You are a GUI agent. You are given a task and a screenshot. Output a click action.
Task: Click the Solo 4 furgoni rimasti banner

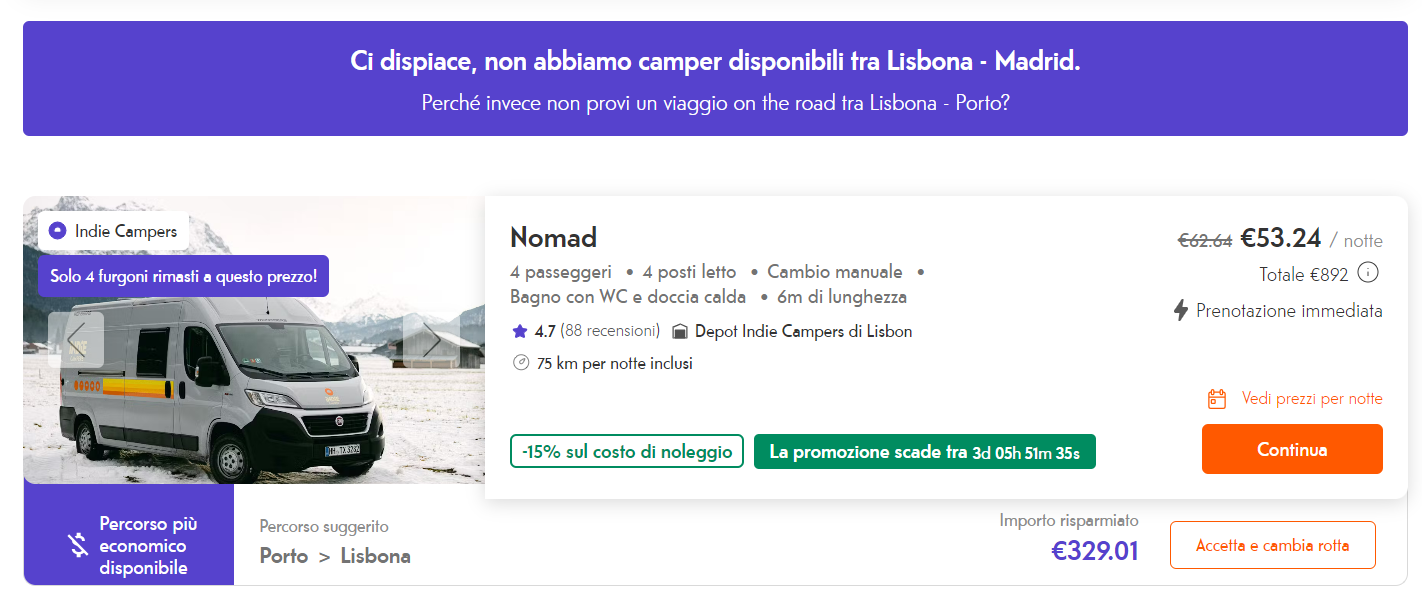(x=183, y=276)
